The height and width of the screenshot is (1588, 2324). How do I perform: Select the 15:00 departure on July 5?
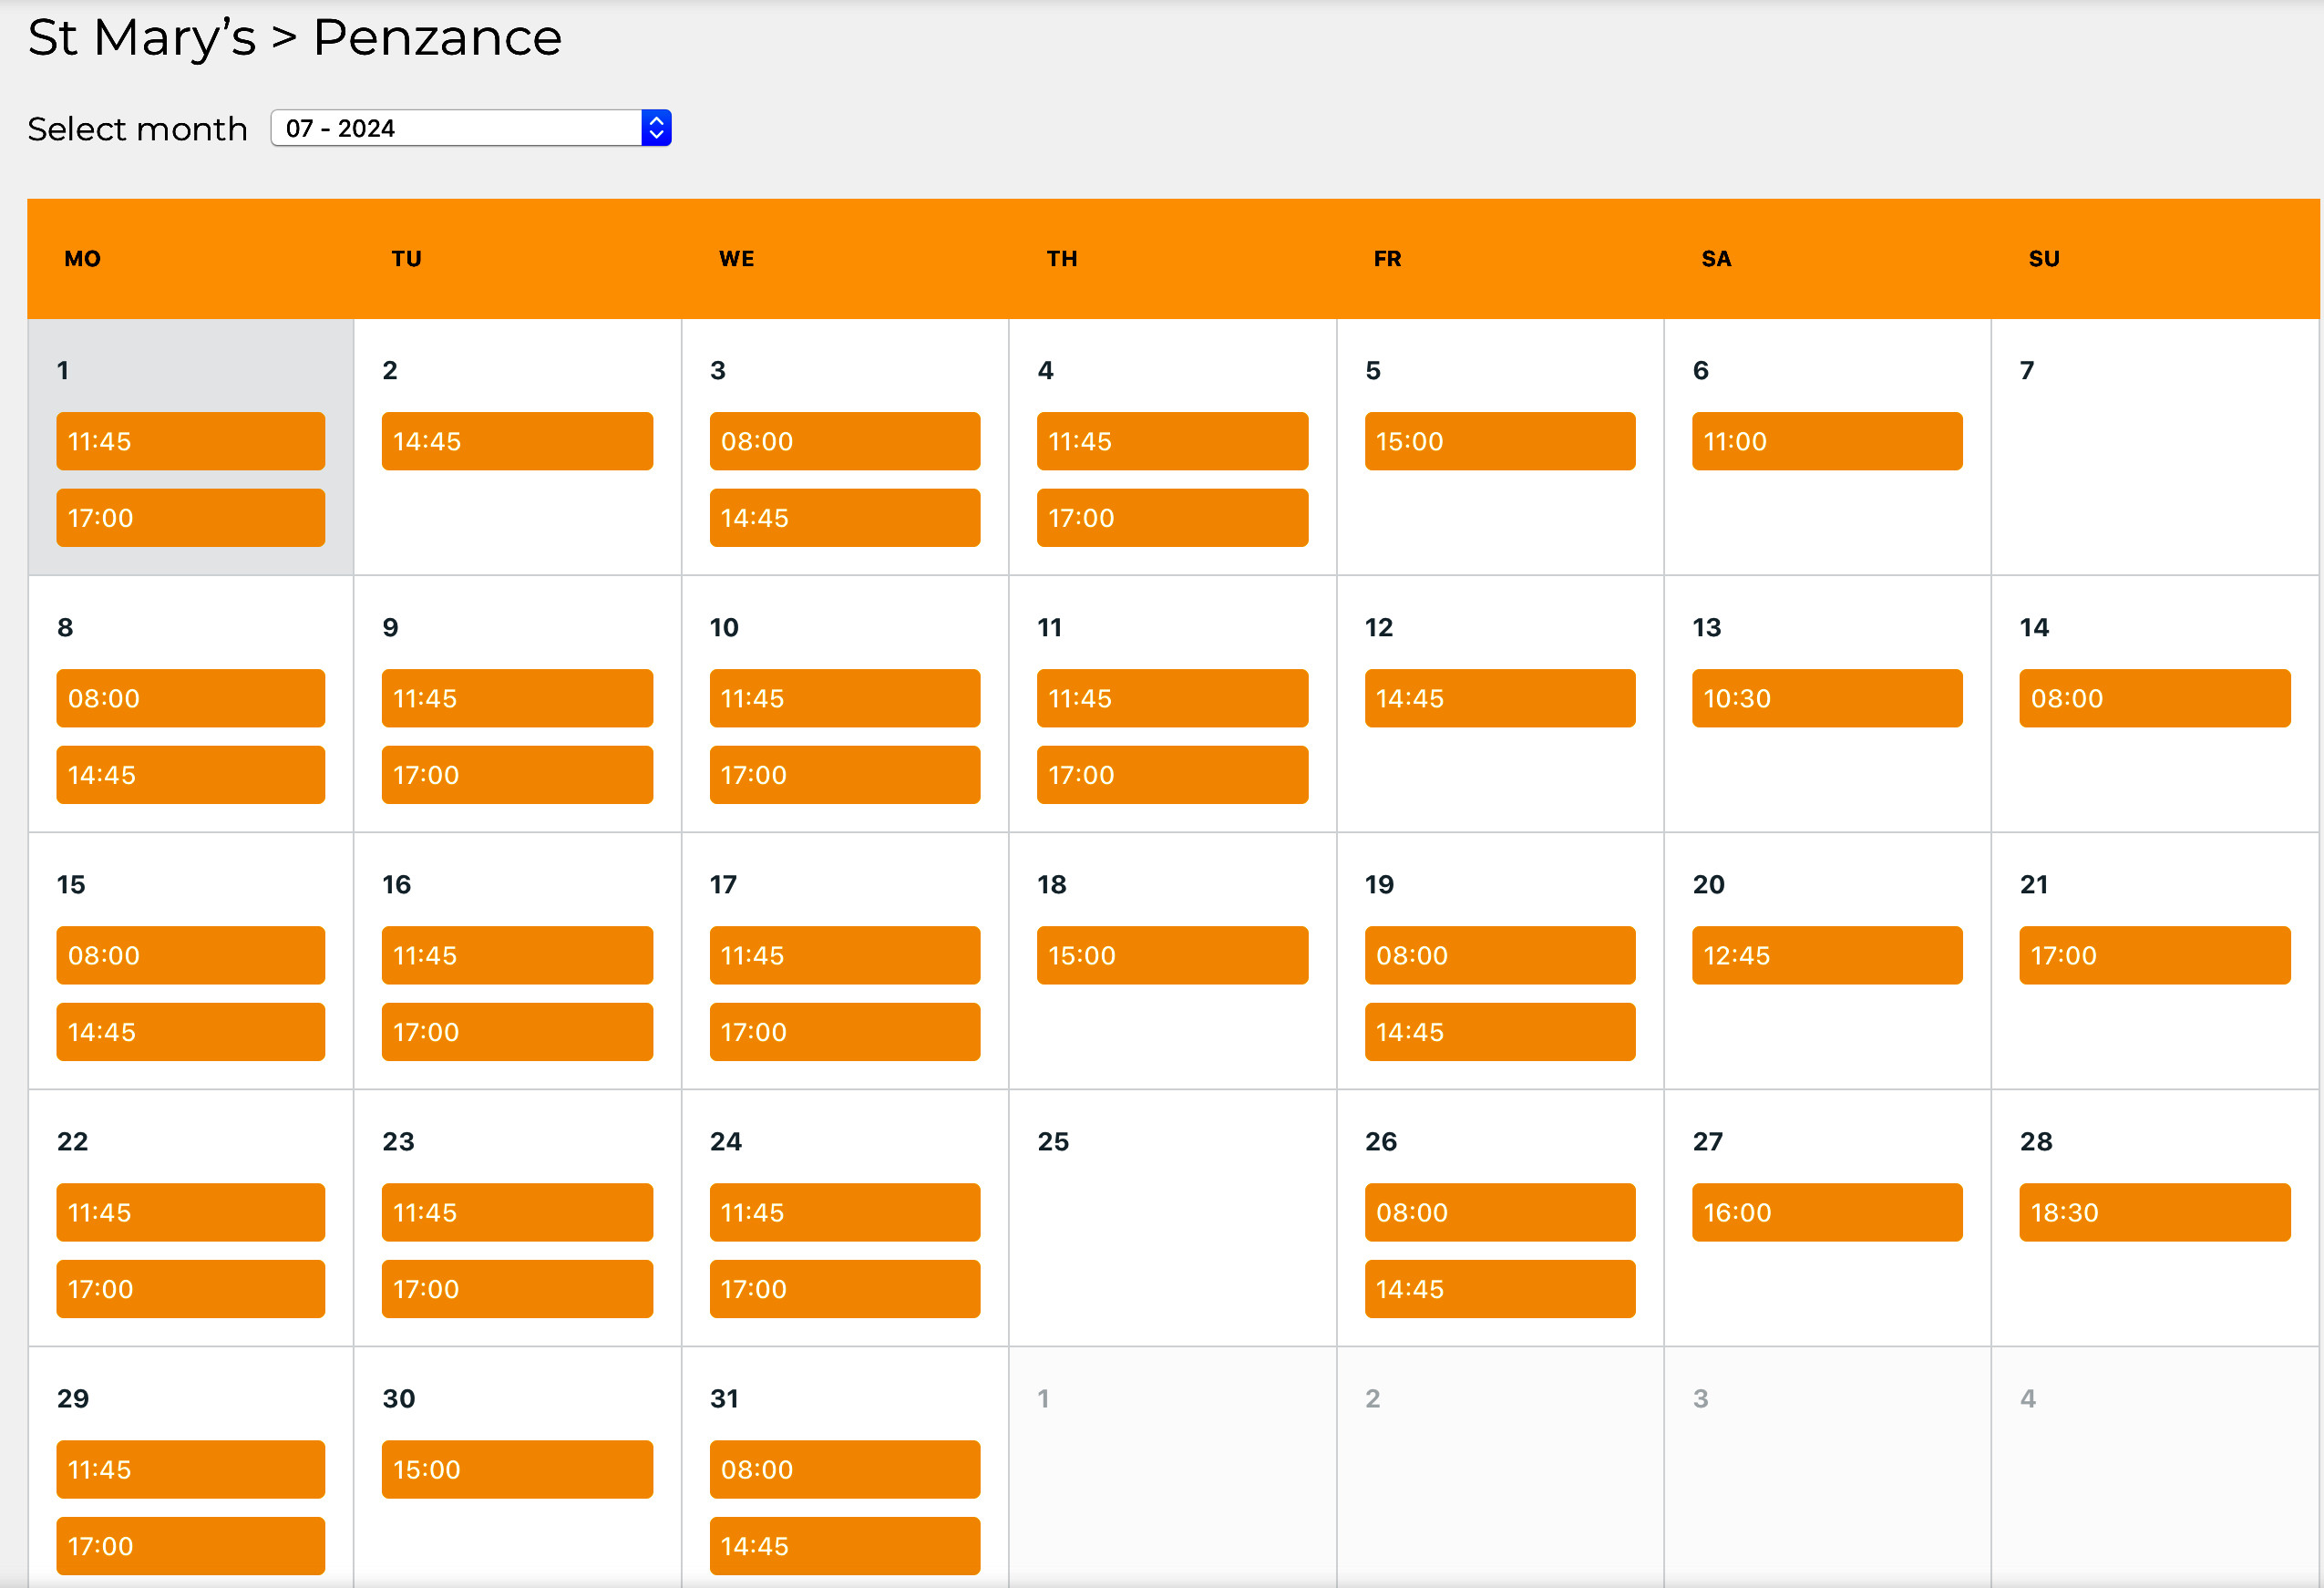1499,441
